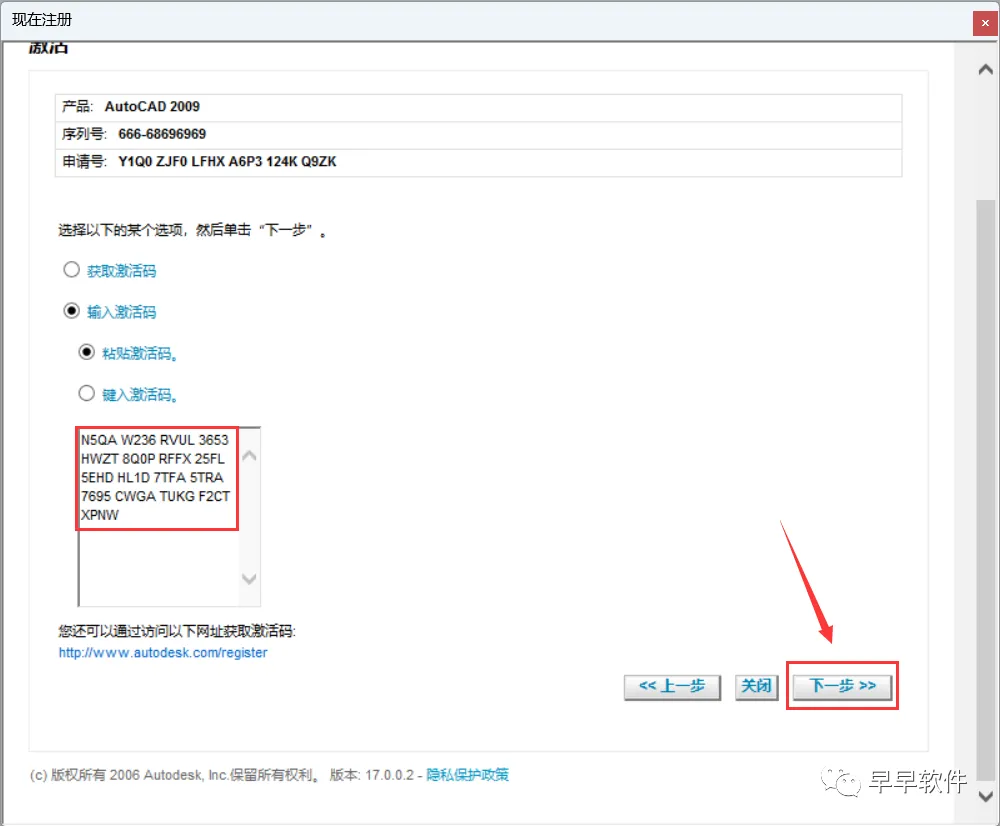Click the 粘贴激活码 link label
Image resolution: width=1000 pixels, height=826 pixels.
[x=139, y=353]
